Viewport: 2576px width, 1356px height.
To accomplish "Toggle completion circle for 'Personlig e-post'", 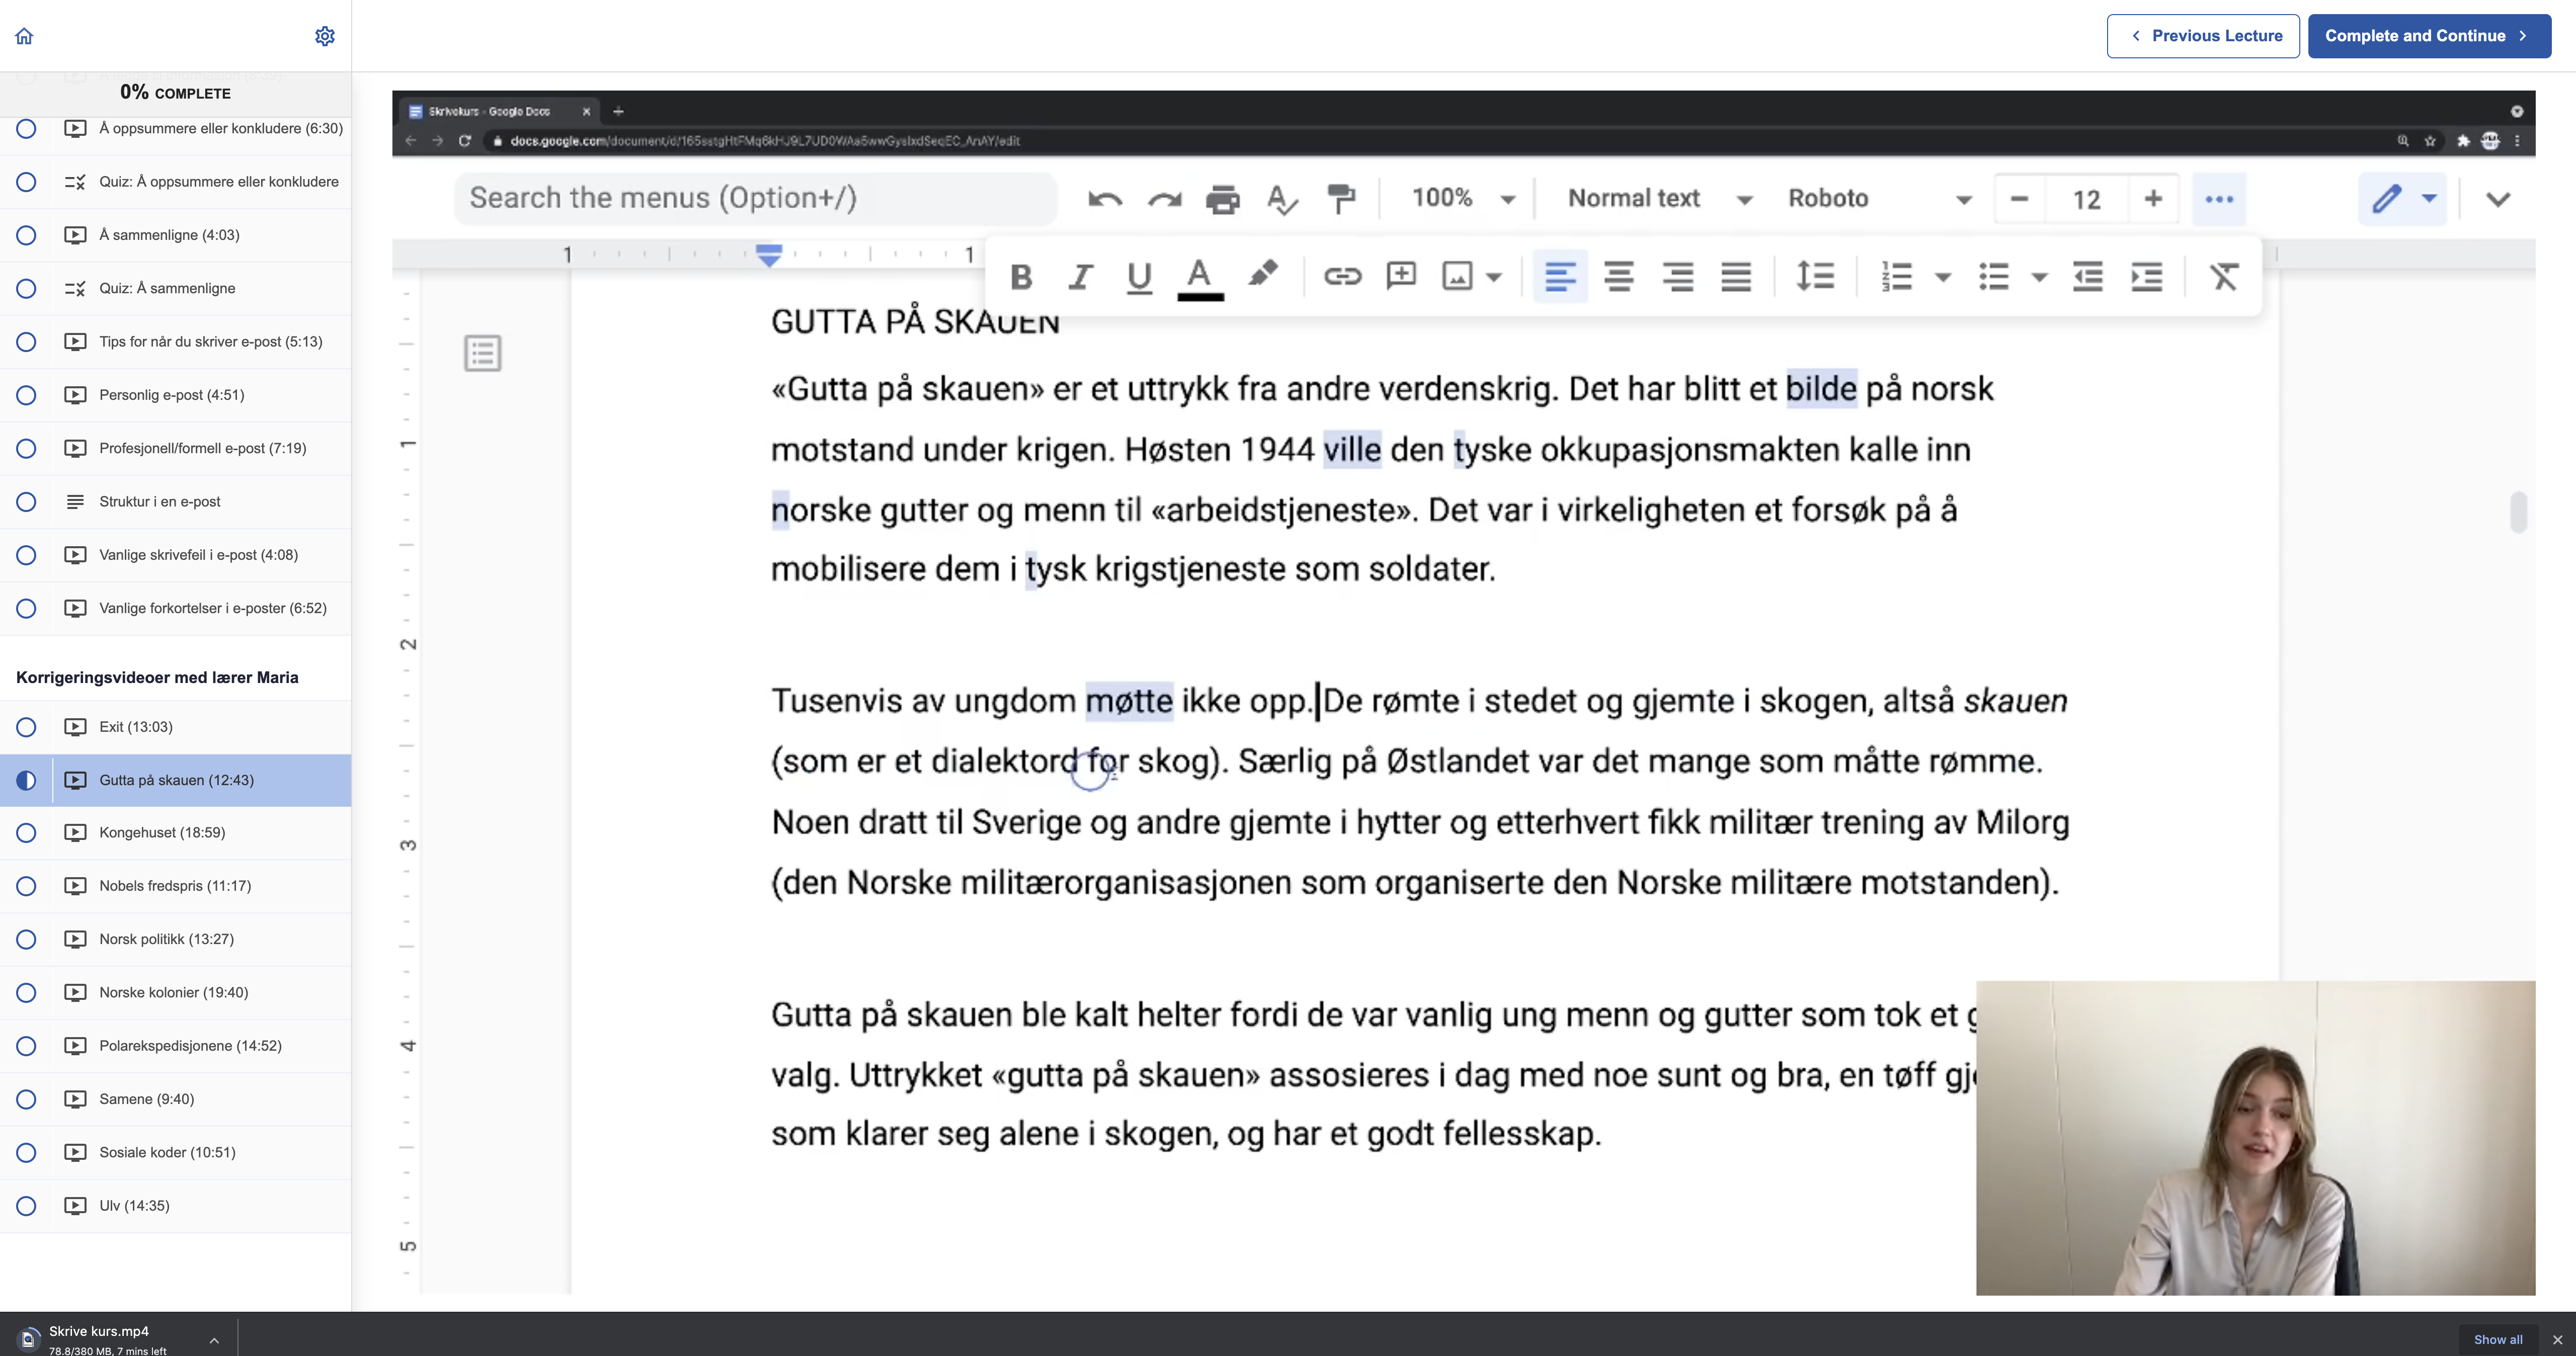I will coord(26,395).
